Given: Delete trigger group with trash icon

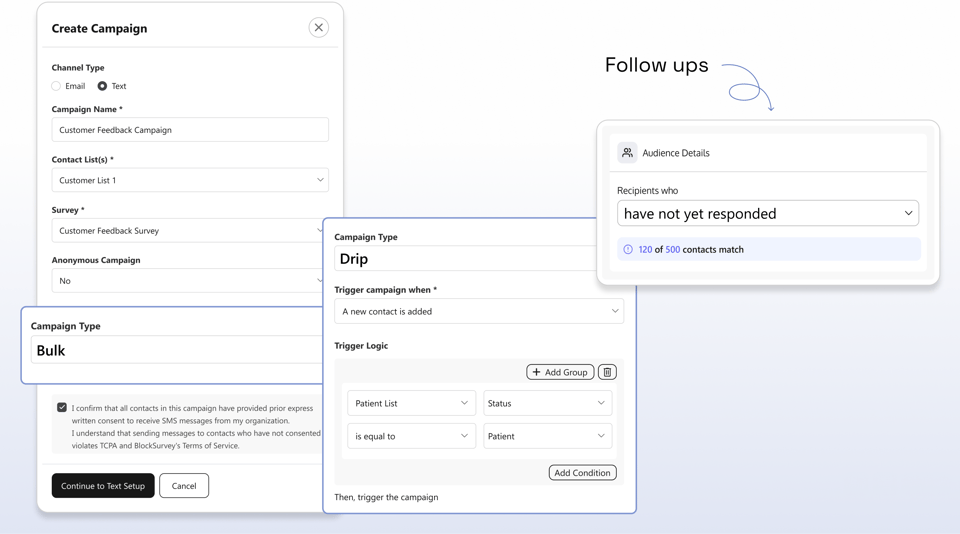Looking at the screenshot, I should (x=607, y=372).
